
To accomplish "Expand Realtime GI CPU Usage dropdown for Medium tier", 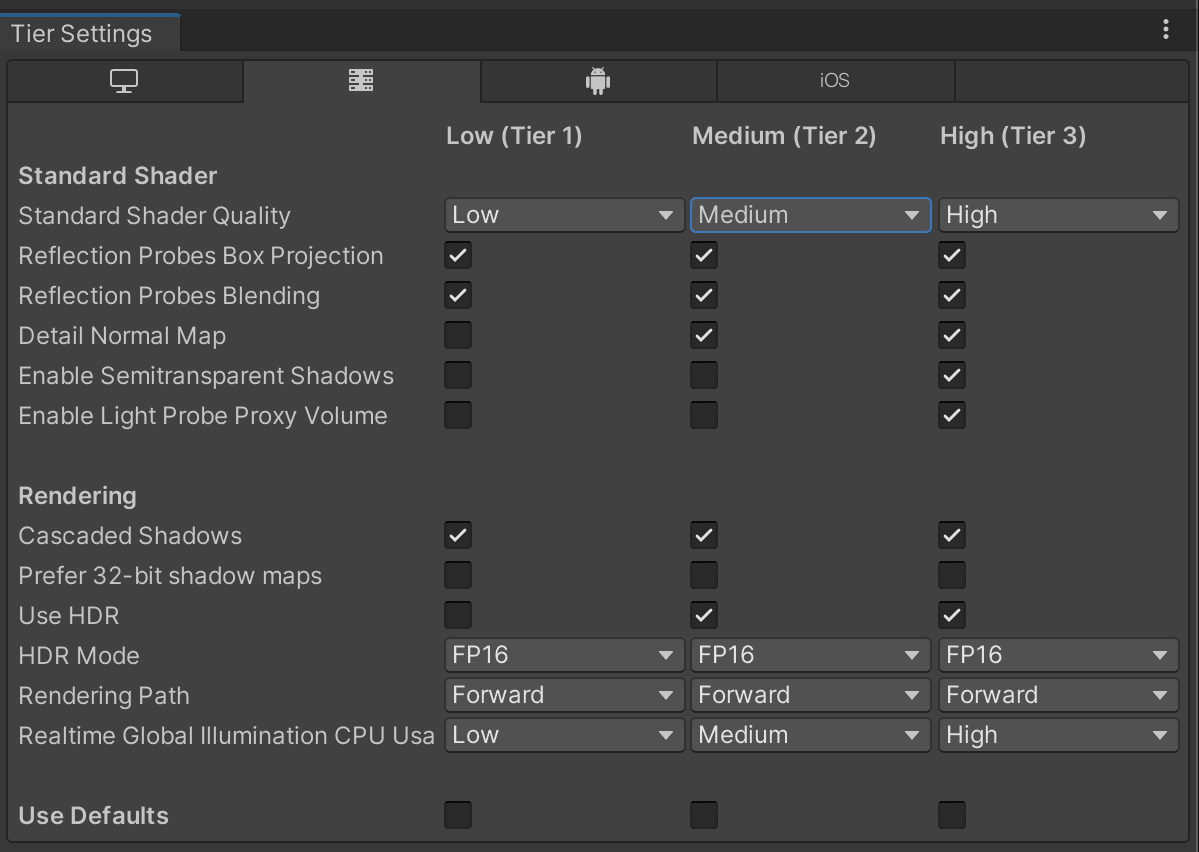I will (x=810, y=735).
